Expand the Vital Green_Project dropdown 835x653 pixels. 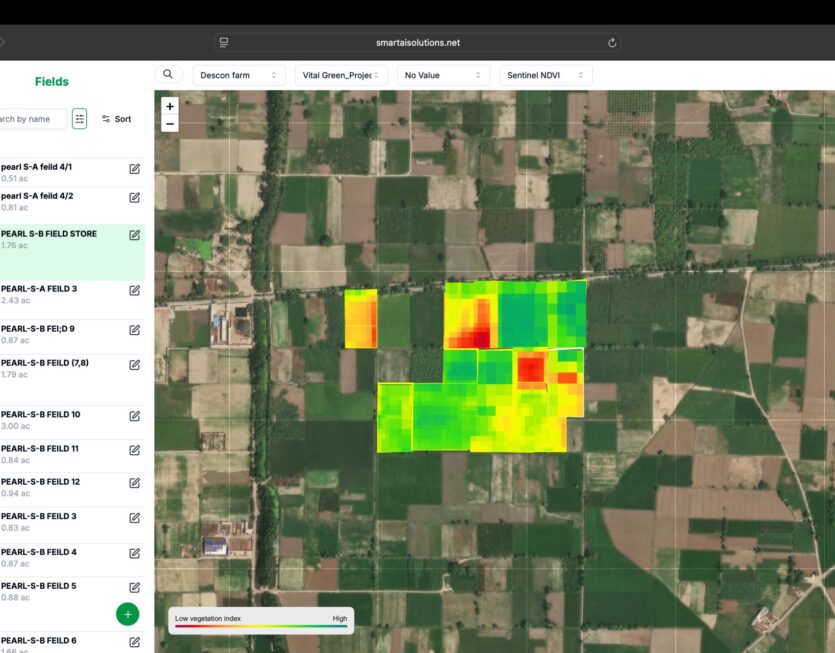344,75
